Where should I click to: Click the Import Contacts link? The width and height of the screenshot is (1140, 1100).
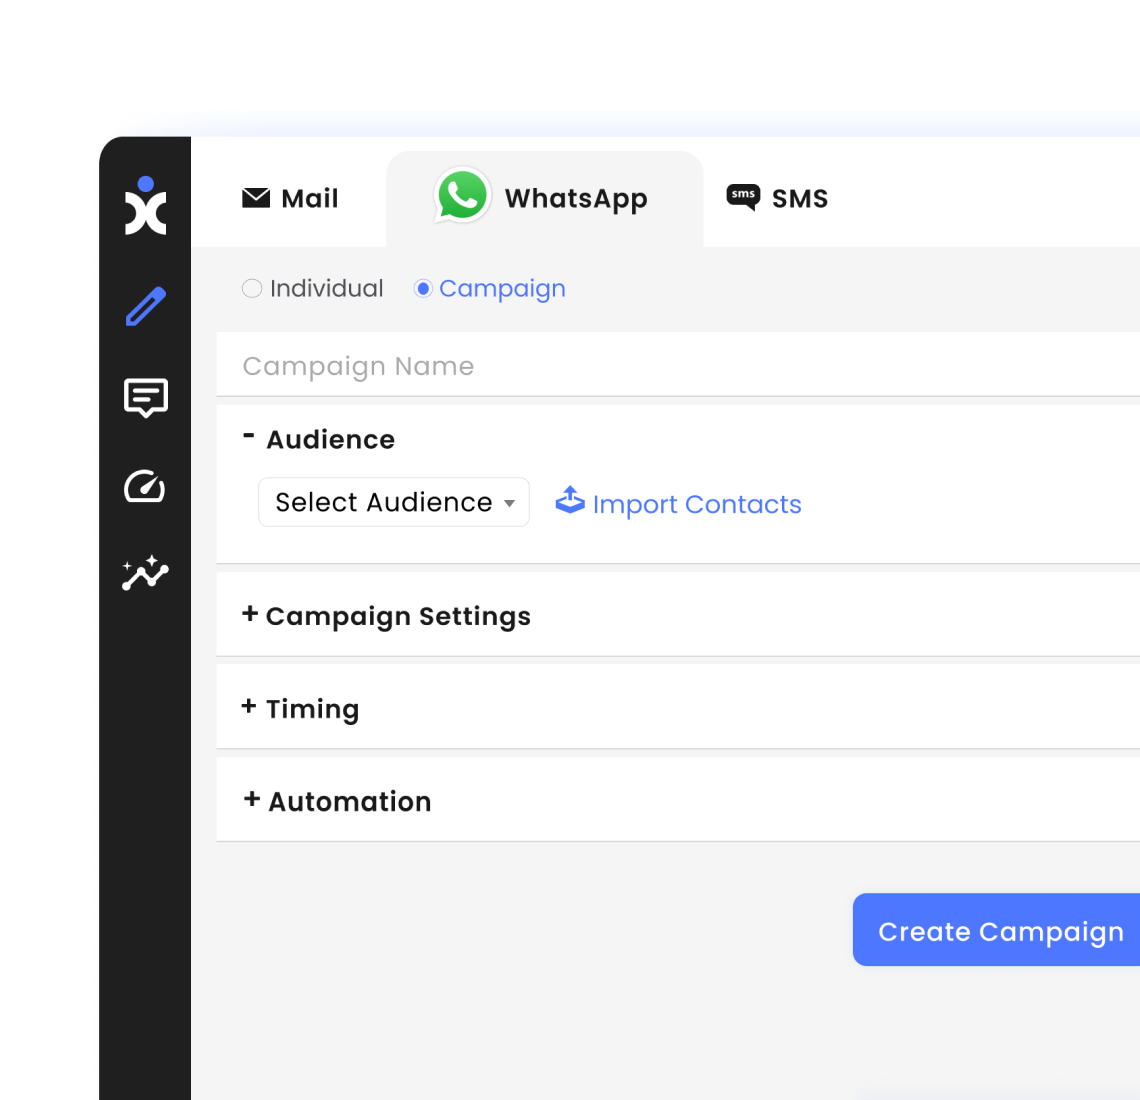[697, 505]
